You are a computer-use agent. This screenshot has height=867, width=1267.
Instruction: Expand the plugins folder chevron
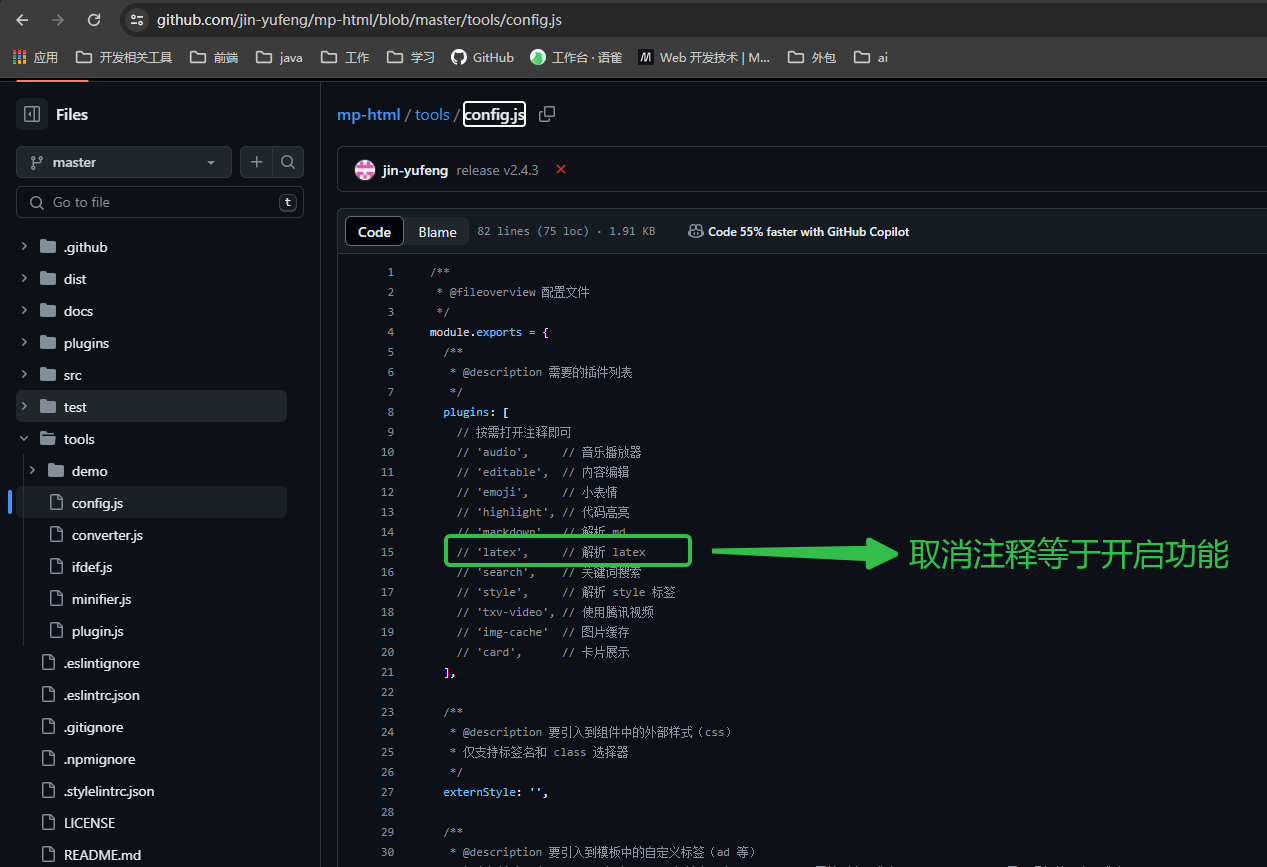point(24,343)
